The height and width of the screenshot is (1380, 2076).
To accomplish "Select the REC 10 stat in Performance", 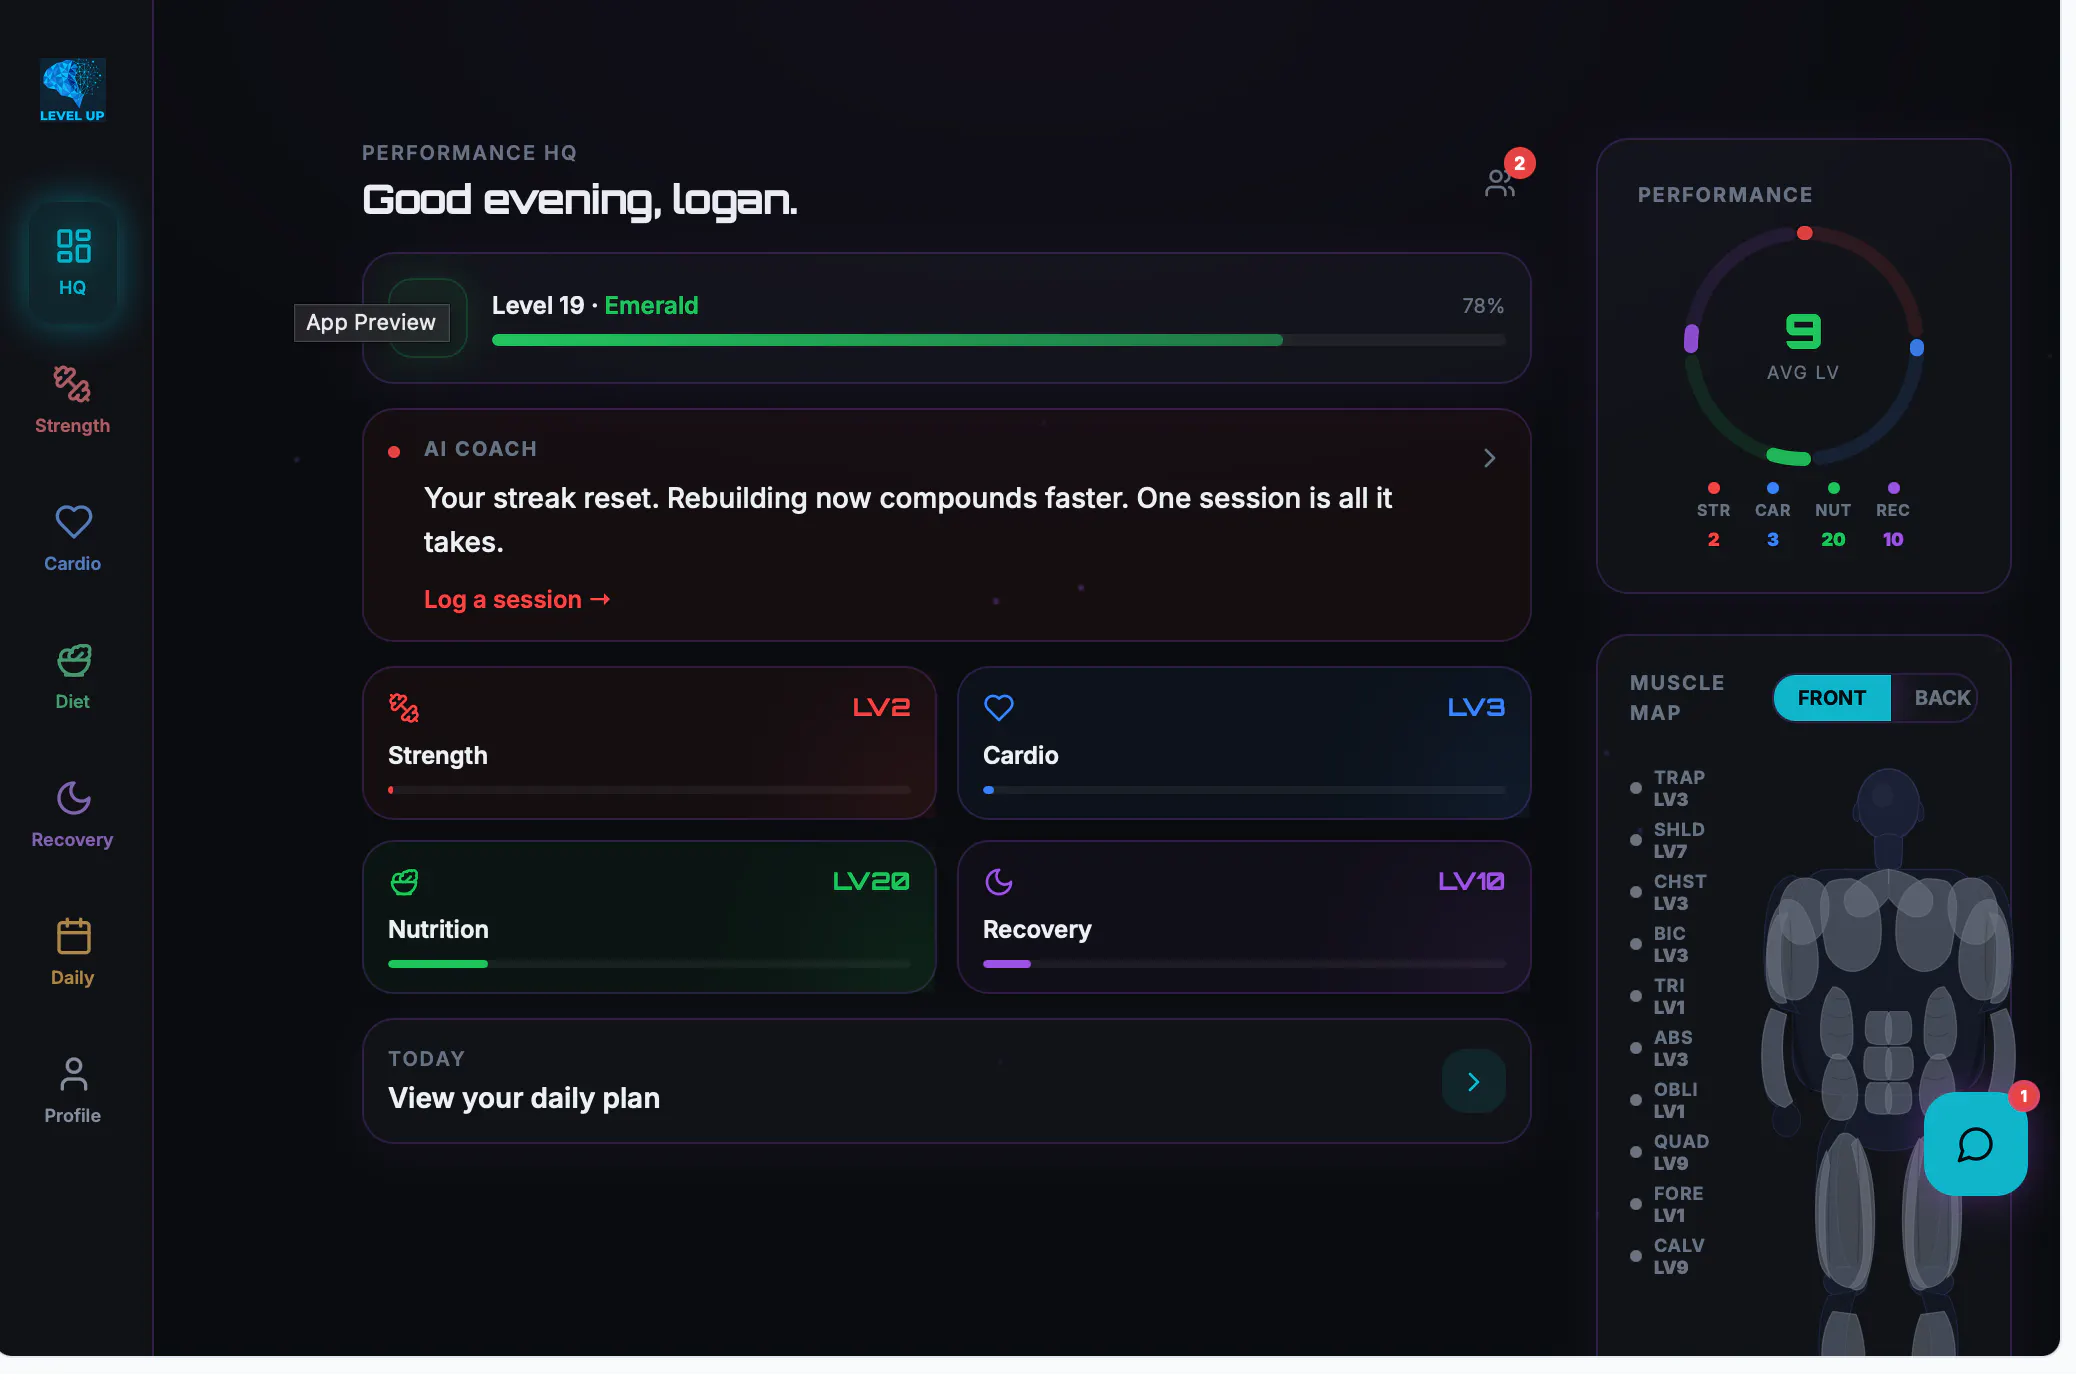I will 1892,516.
